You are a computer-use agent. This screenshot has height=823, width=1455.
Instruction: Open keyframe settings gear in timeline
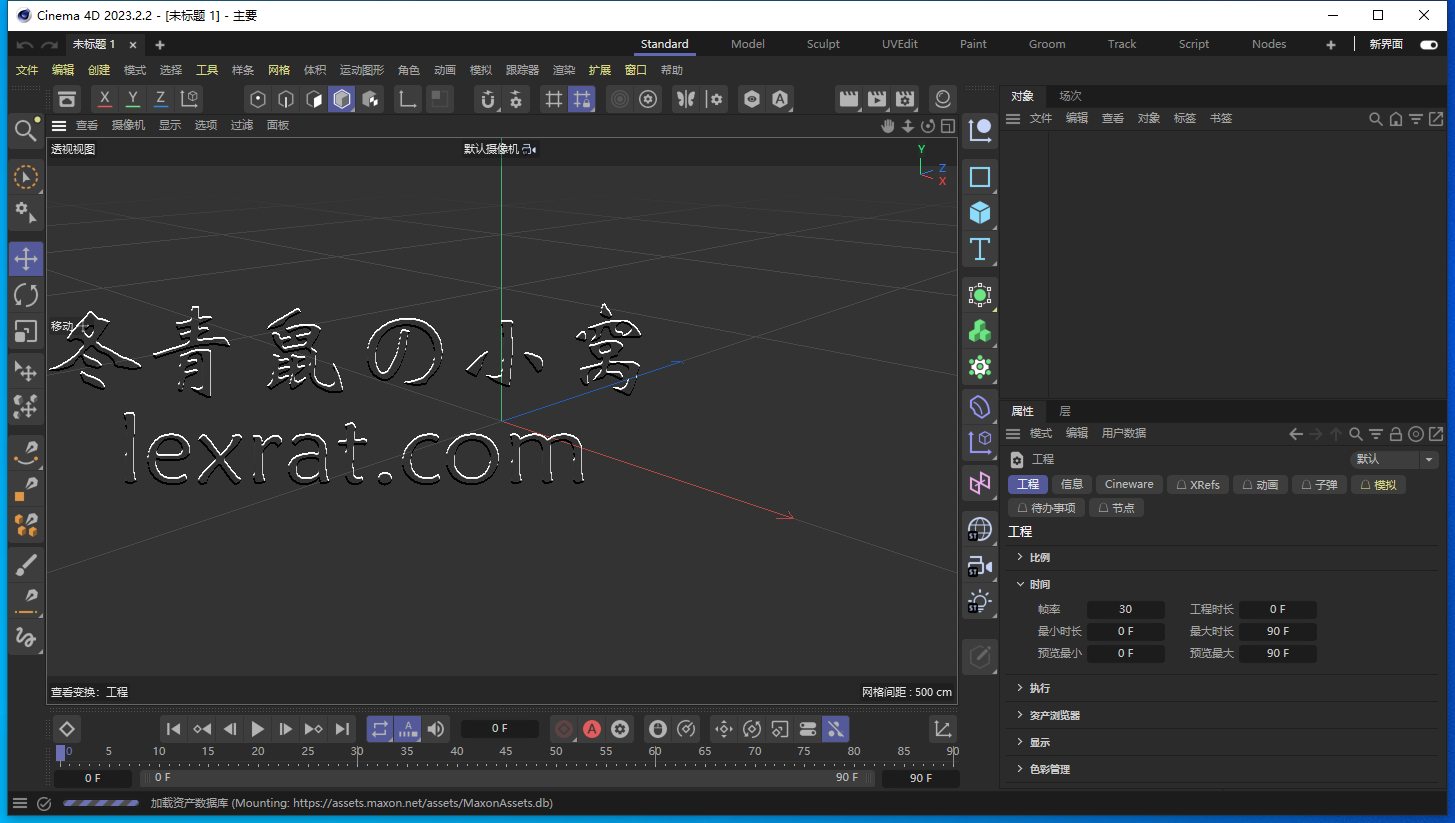click(620, 729)
